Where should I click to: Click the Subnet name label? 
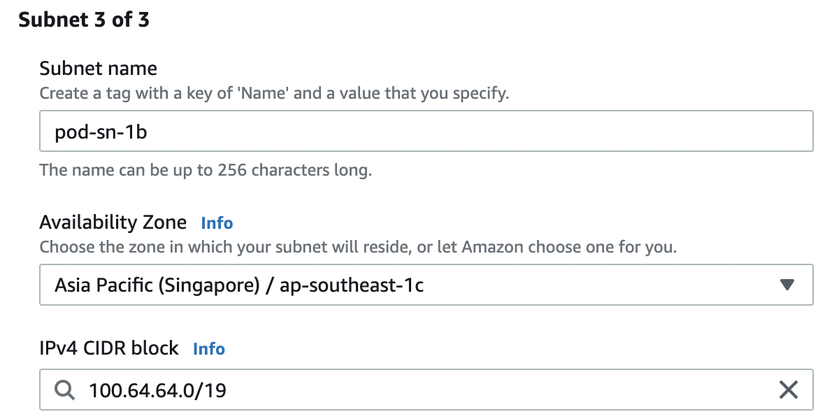tap(98, 69)
